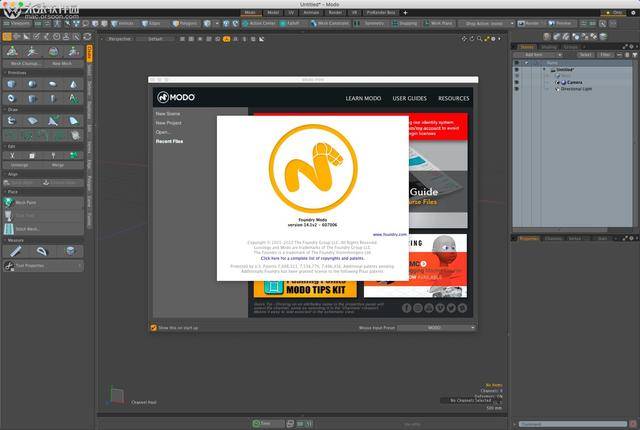Viewport: 640px width, 430px height.
Task: Open USER GUIDES in the Modo start page
Action: [409, 98]
